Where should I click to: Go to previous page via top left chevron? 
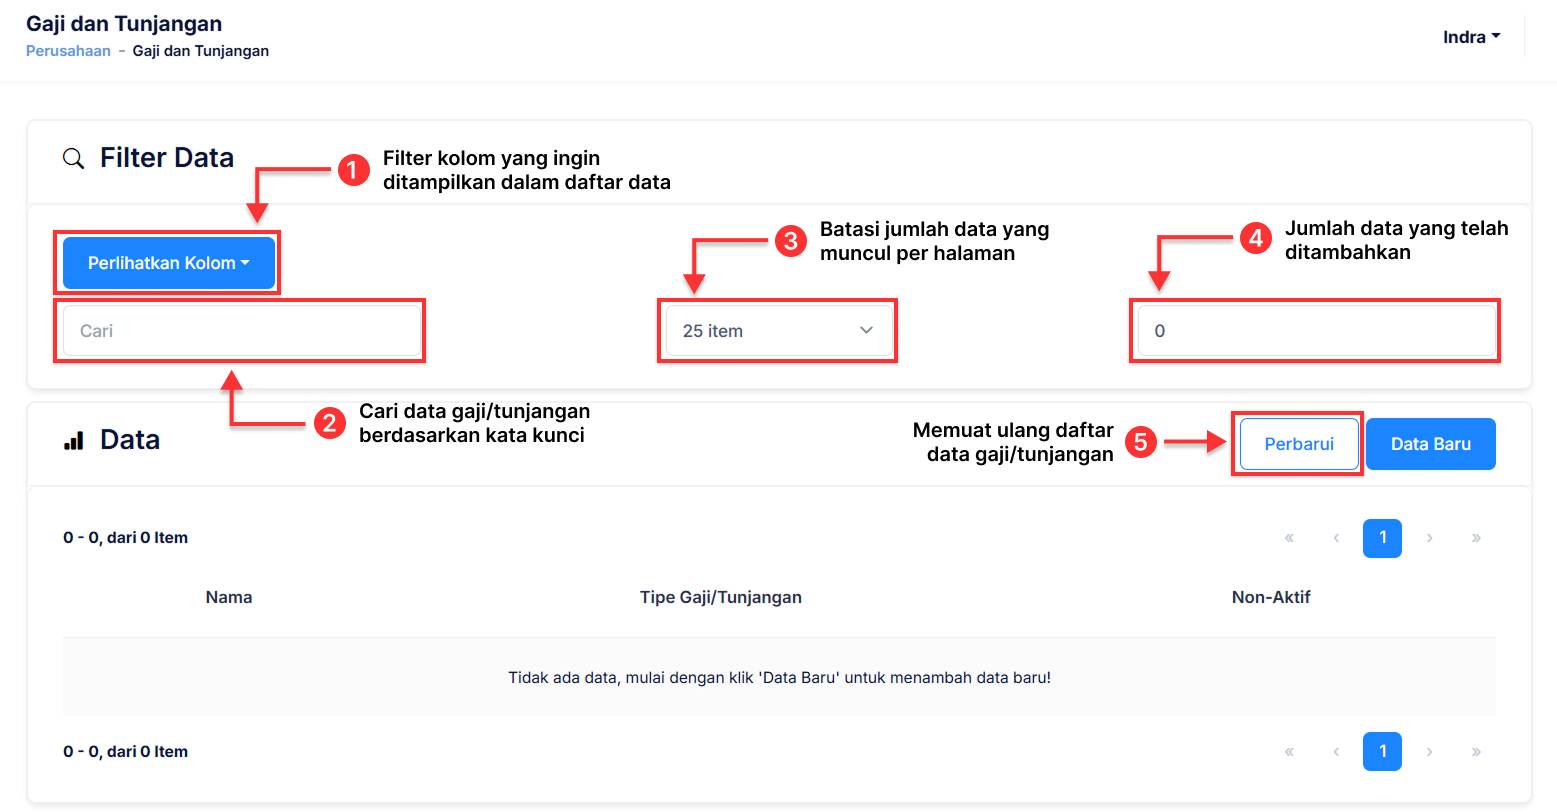tap(1335, 538)
